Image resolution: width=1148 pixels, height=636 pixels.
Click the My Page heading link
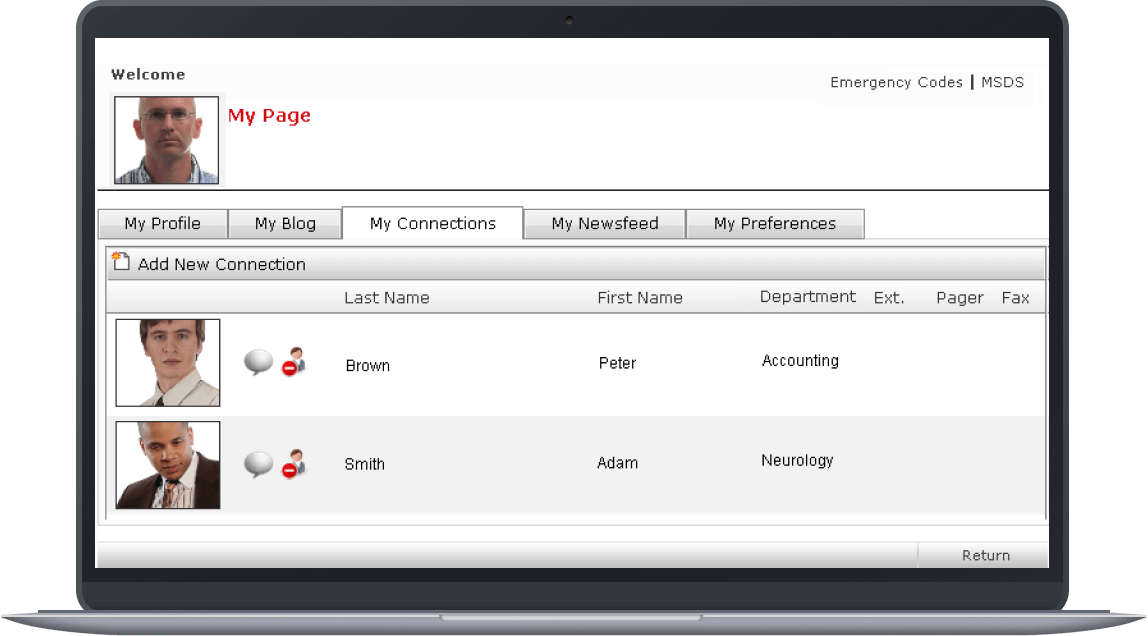[269, 115]
